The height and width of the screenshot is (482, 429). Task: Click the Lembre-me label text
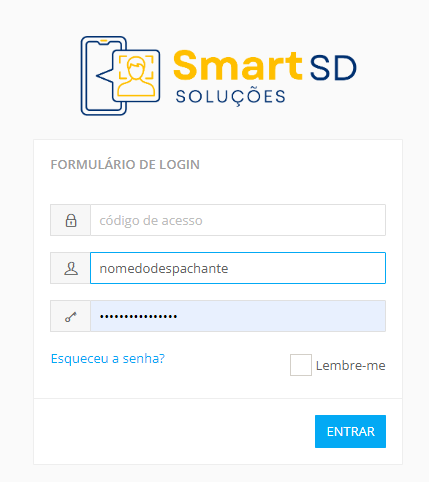(351, 366)
